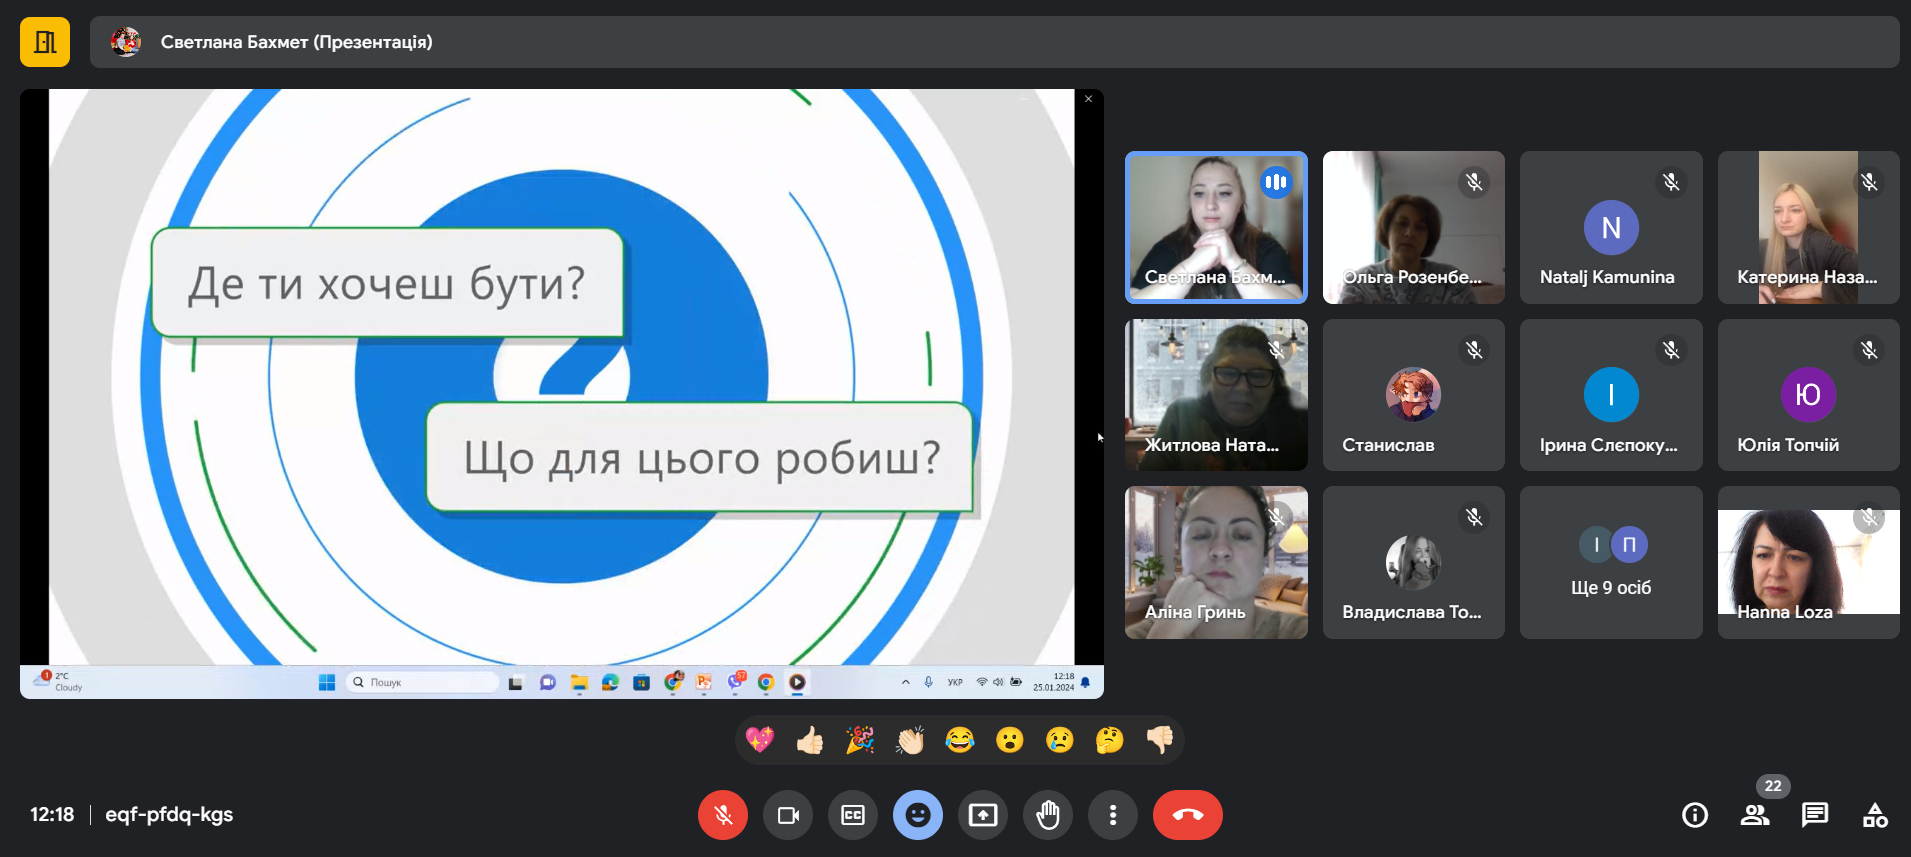Open meeting details info icon

pyautogui.click(x=1695, y=815)
